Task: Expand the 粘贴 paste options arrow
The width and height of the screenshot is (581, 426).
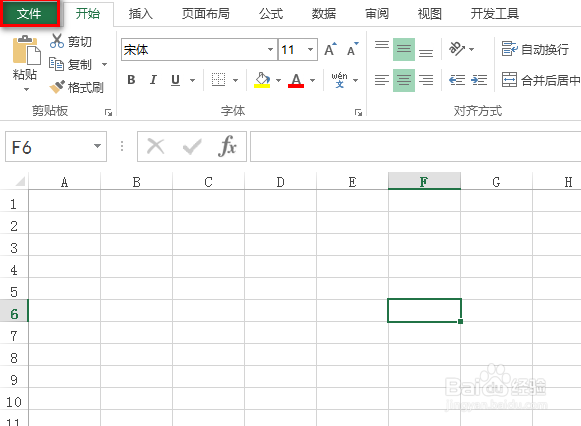Action: [26, 89]
